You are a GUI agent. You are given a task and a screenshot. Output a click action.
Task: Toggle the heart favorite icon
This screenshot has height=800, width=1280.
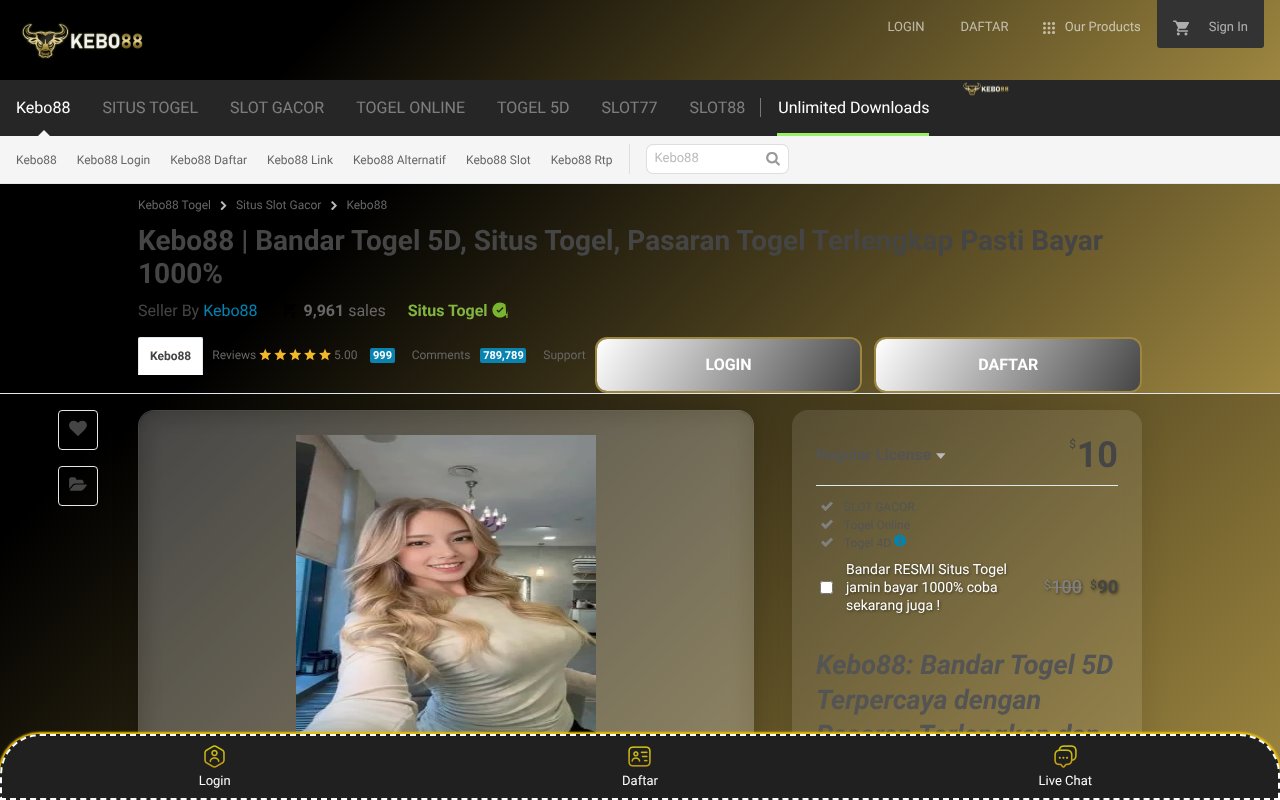tap(77, 429)
